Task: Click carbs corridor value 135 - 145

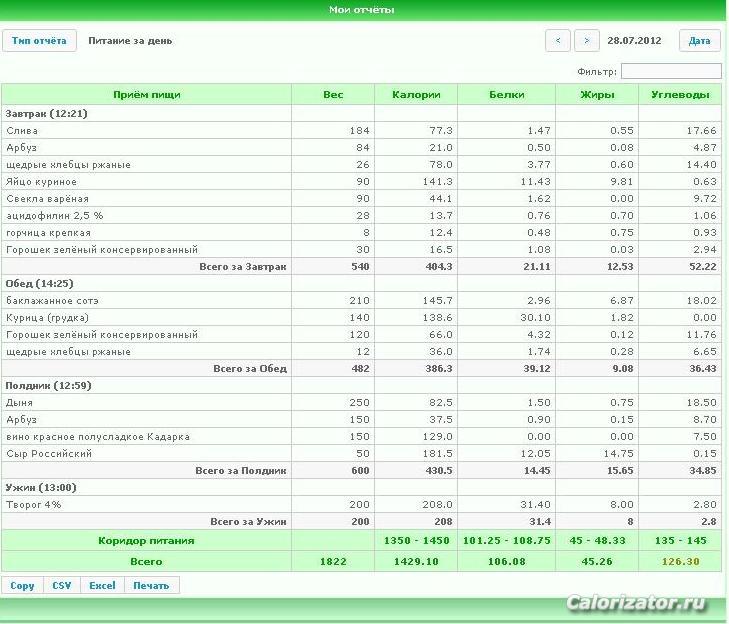Action: click(x=680, y=541)
